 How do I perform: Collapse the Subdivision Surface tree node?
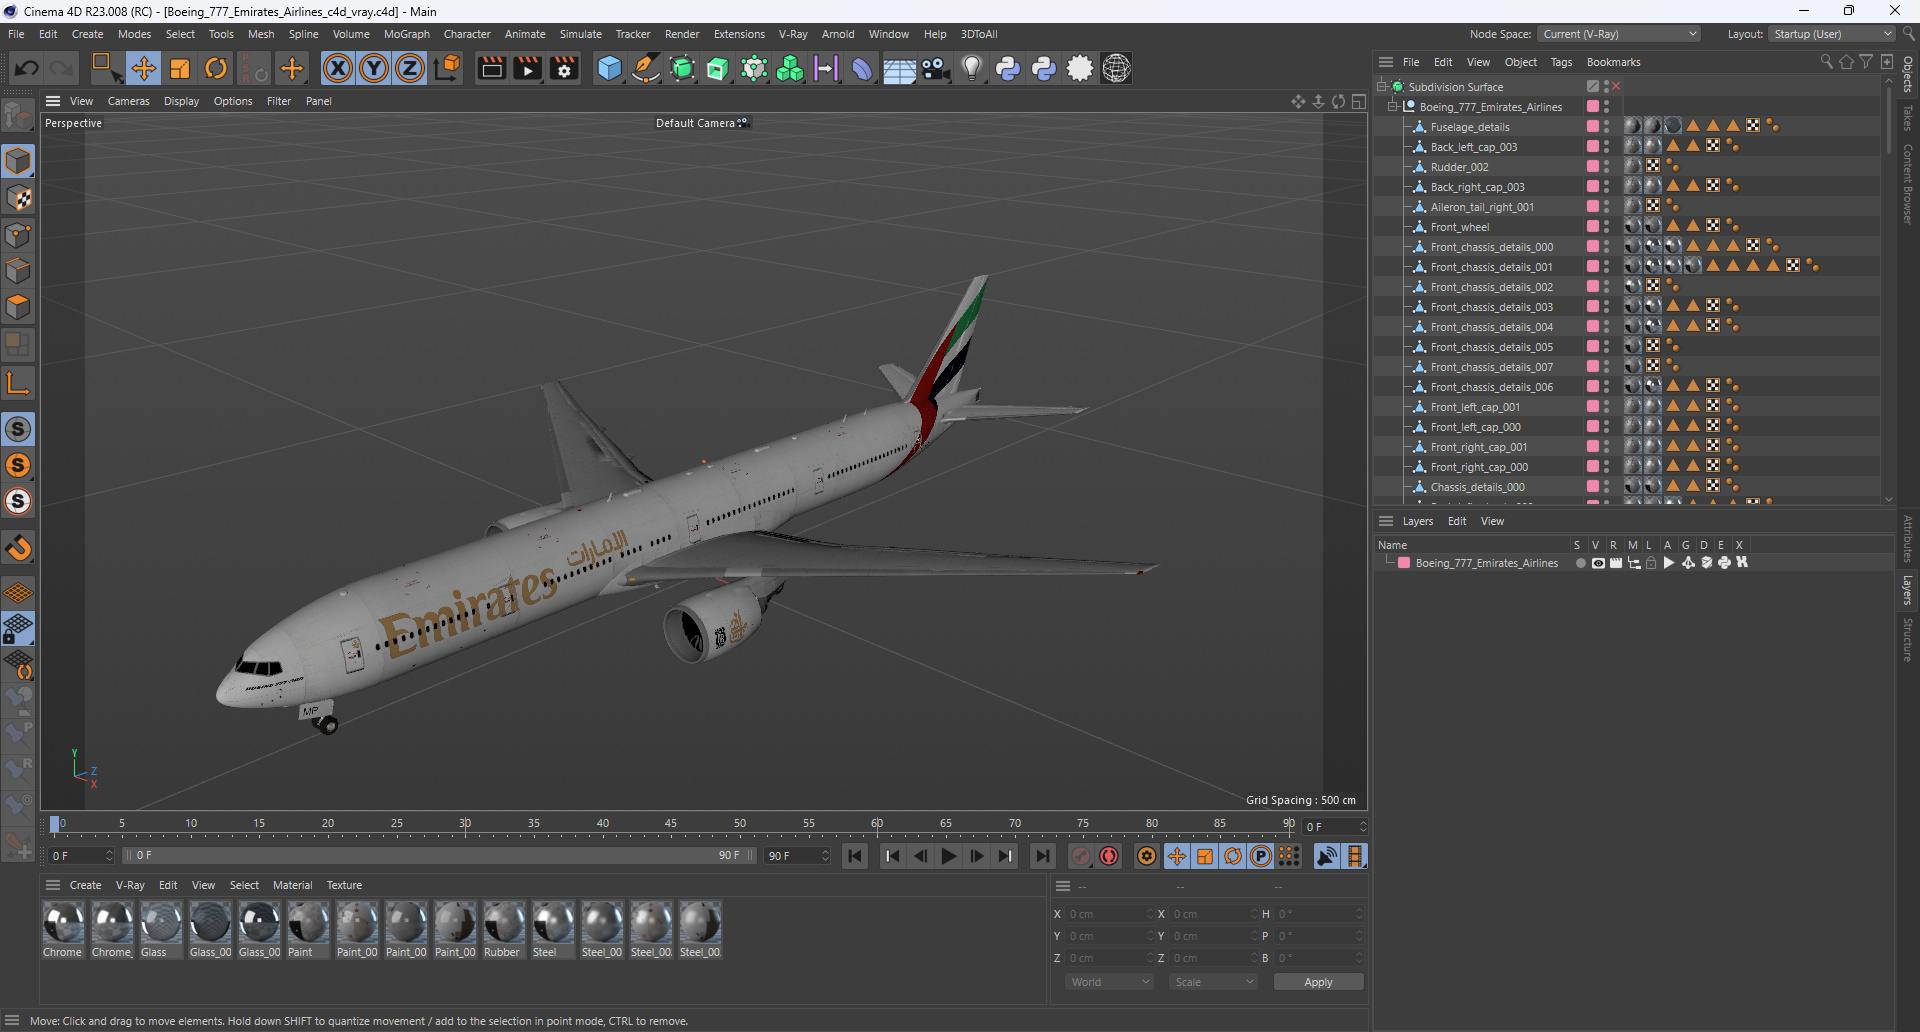coord(1382,87)
